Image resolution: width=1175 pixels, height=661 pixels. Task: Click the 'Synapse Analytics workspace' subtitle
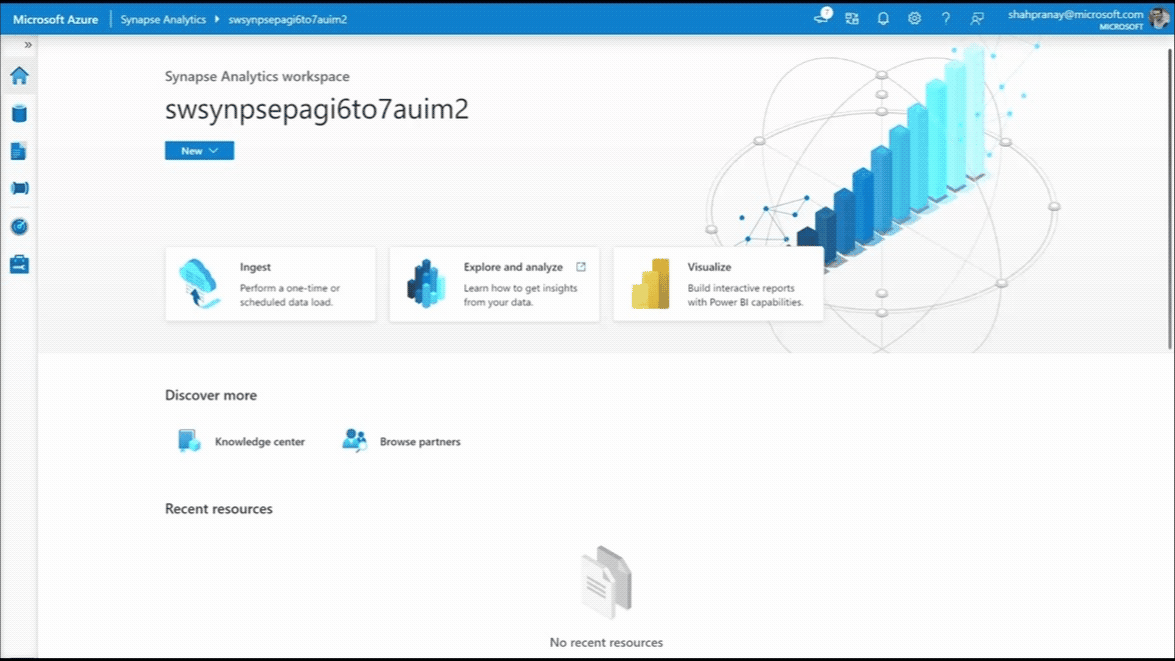coord(257,76)
